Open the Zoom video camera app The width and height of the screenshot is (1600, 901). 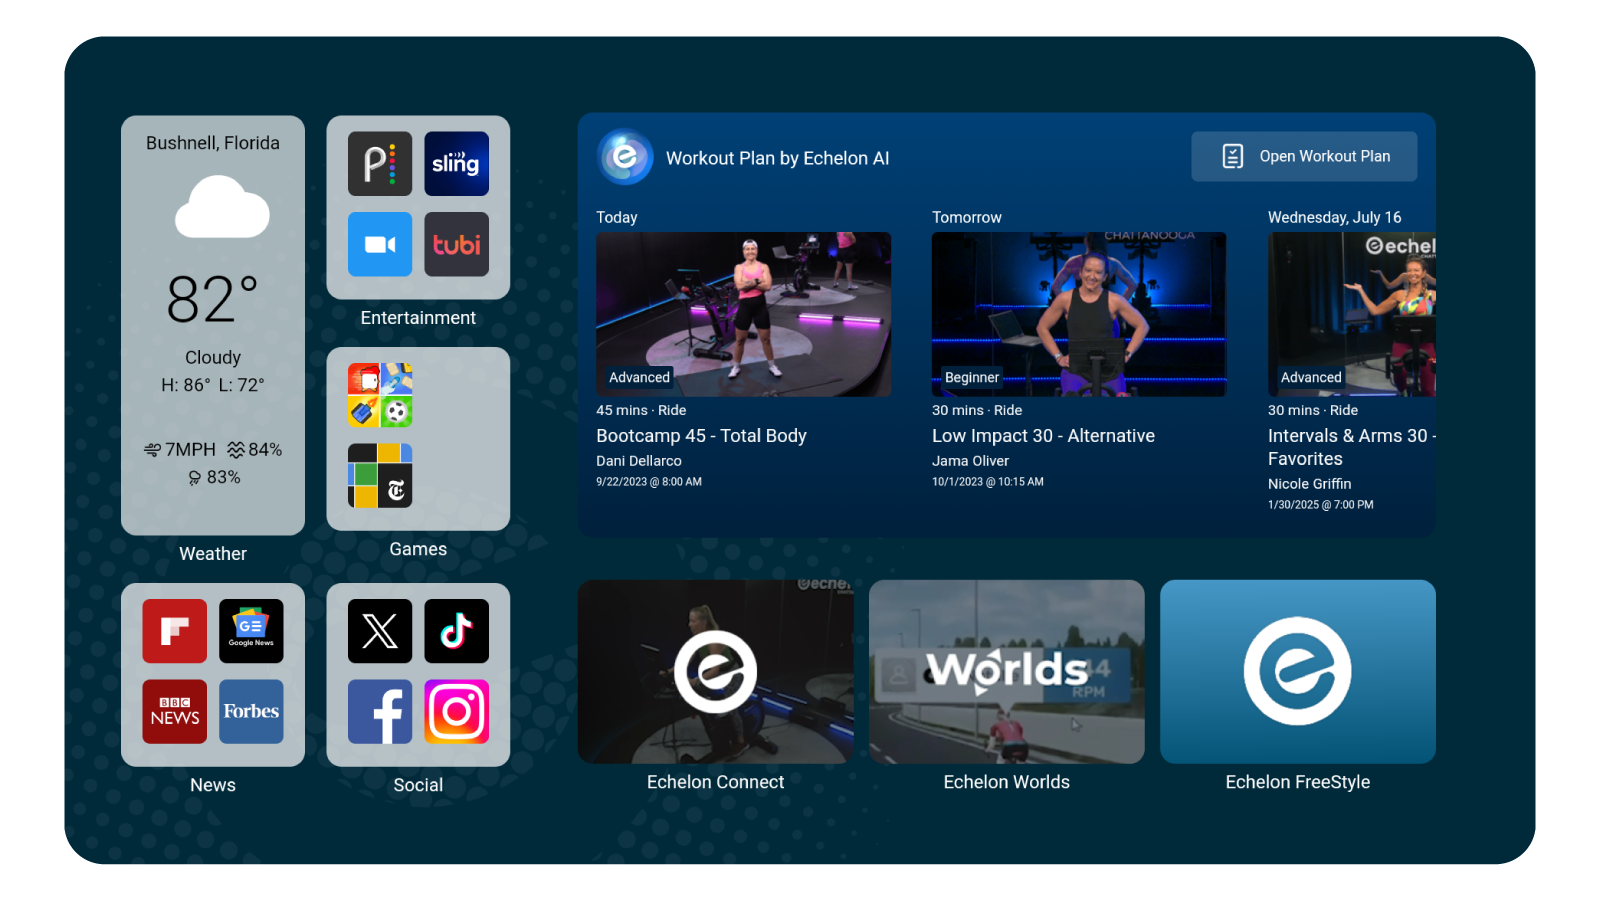[380, 244]
